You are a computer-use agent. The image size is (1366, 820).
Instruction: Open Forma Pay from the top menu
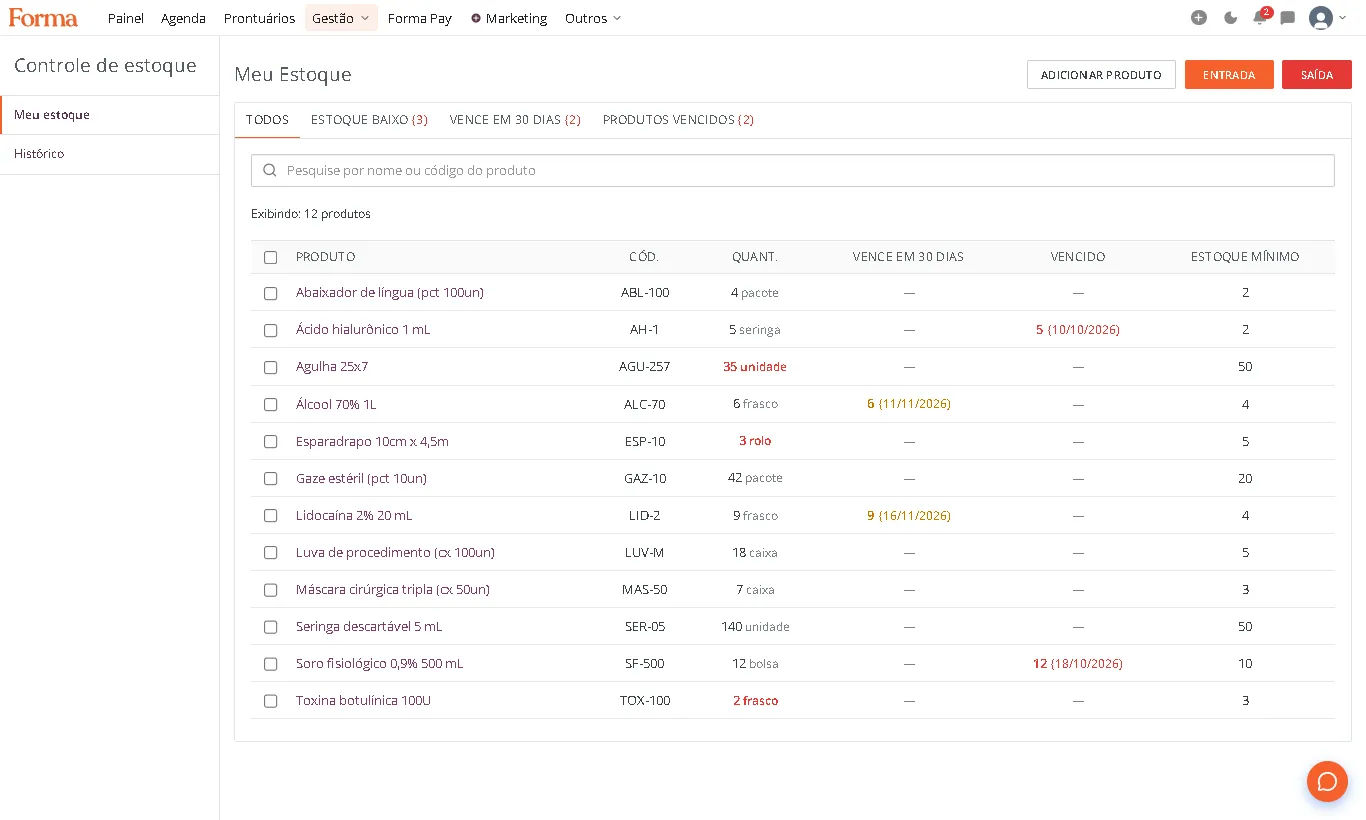(x=420, y=18)
